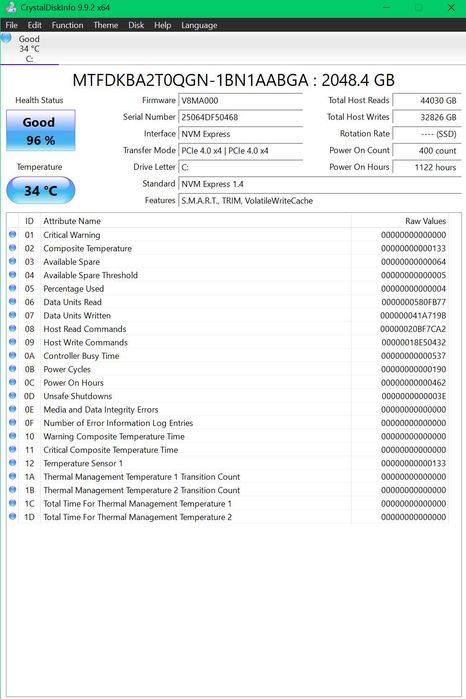Viewport: 466px width, 699px height.
Task: Click the Raw Values column header
Action: (x=400, y=221)
